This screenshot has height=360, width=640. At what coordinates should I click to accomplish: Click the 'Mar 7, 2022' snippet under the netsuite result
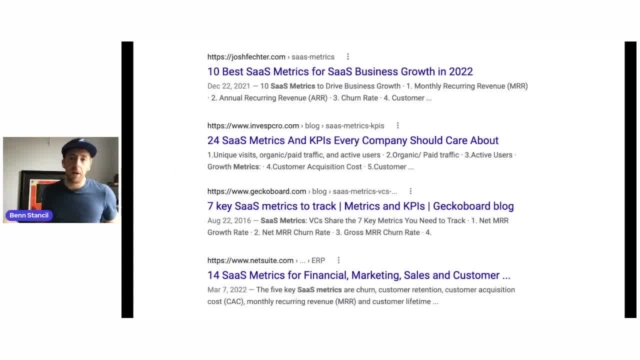(227, 290)
